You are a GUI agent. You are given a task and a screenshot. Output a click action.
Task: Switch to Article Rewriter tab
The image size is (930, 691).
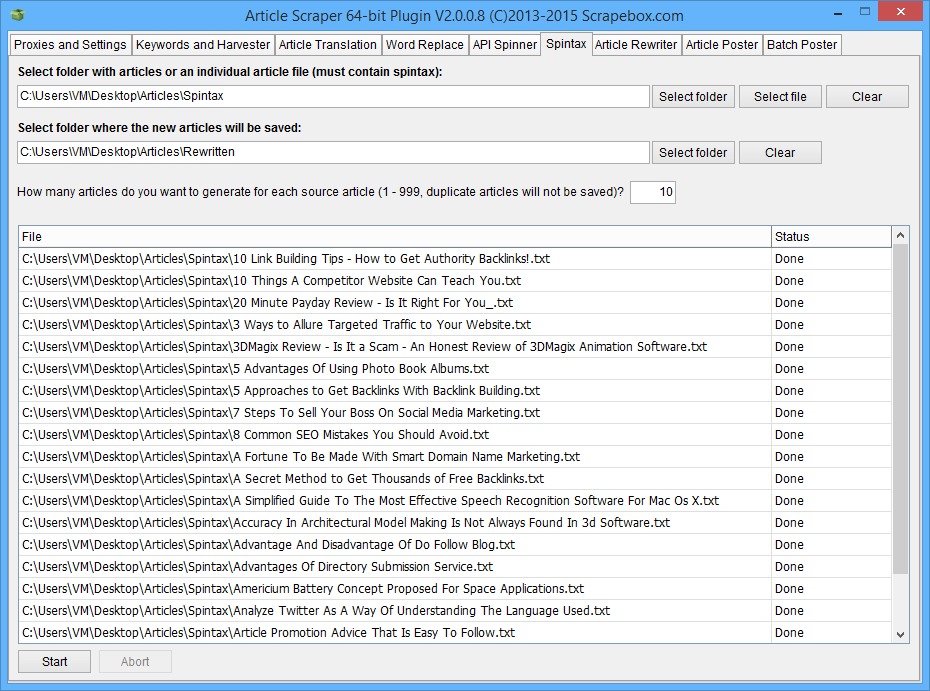[637, 45]
